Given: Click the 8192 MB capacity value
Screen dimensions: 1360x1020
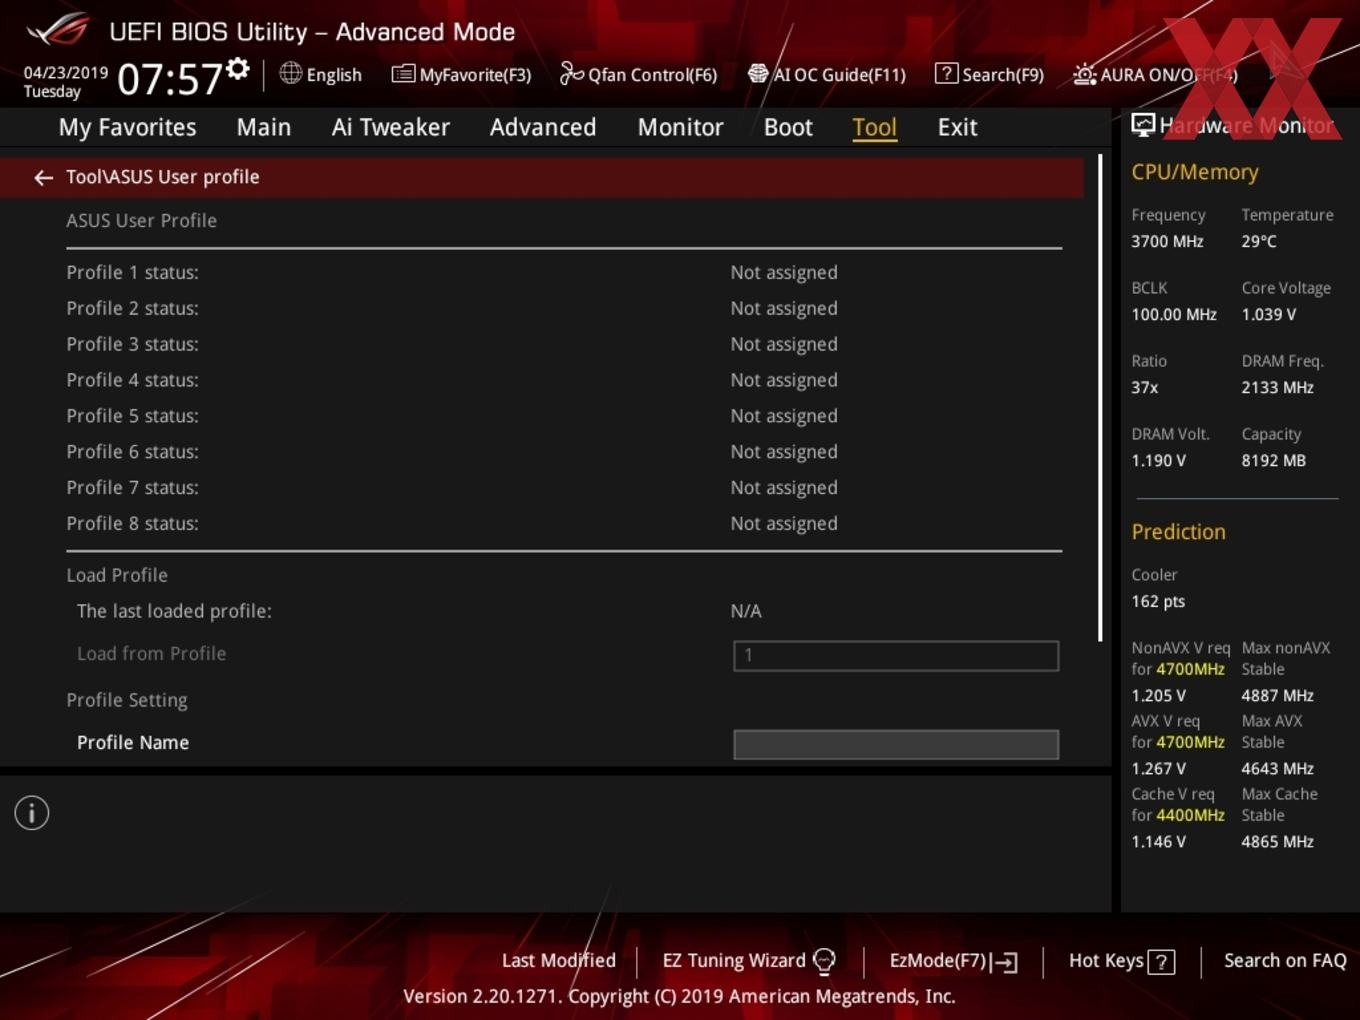Looking at the screenshot, I should [1273, 460].
